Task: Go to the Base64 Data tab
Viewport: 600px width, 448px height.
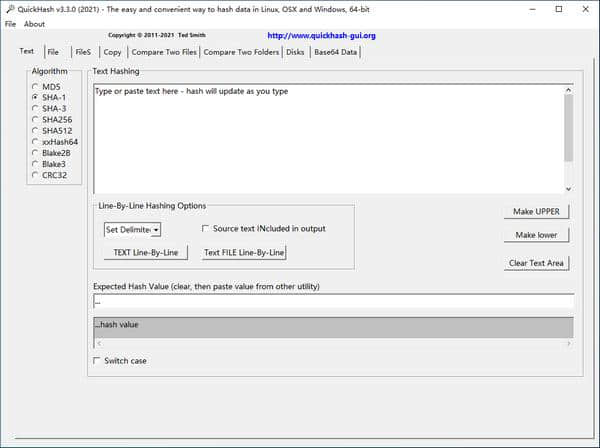Action: 335,52
